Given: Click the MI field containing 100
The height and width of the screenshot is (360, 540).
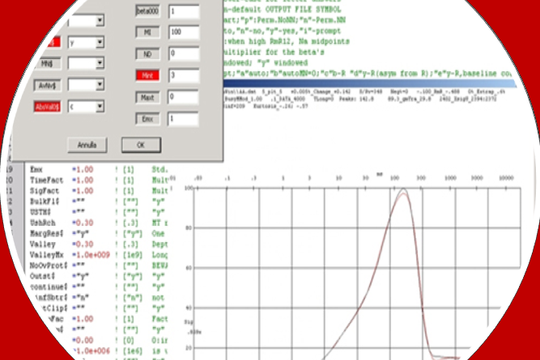Looking at the screenshot, I should [184, 32].
